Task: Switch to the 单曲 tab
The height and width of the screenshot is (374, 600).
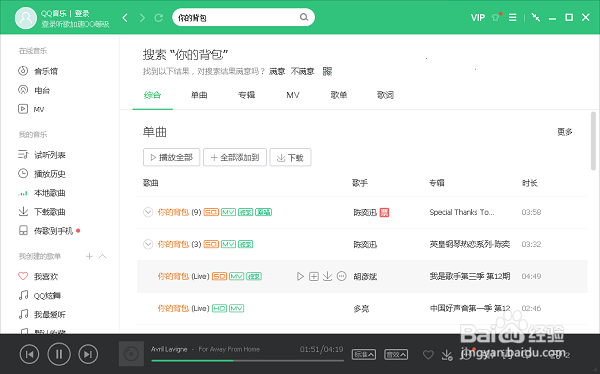Action: pos(199,95)
